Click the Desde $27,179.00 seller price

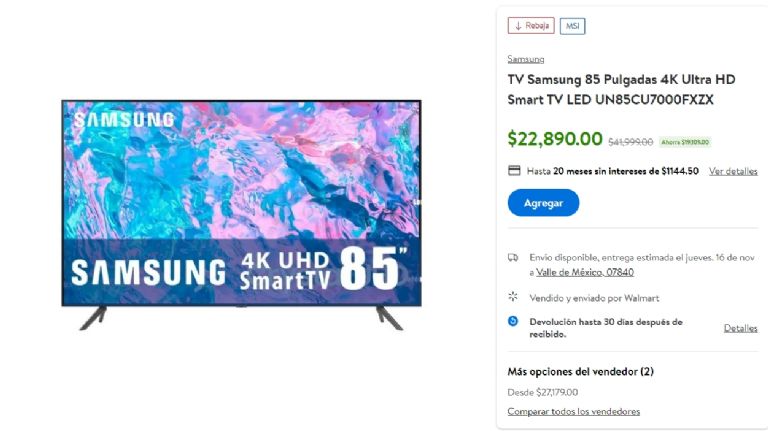click(x=543, y=392)
